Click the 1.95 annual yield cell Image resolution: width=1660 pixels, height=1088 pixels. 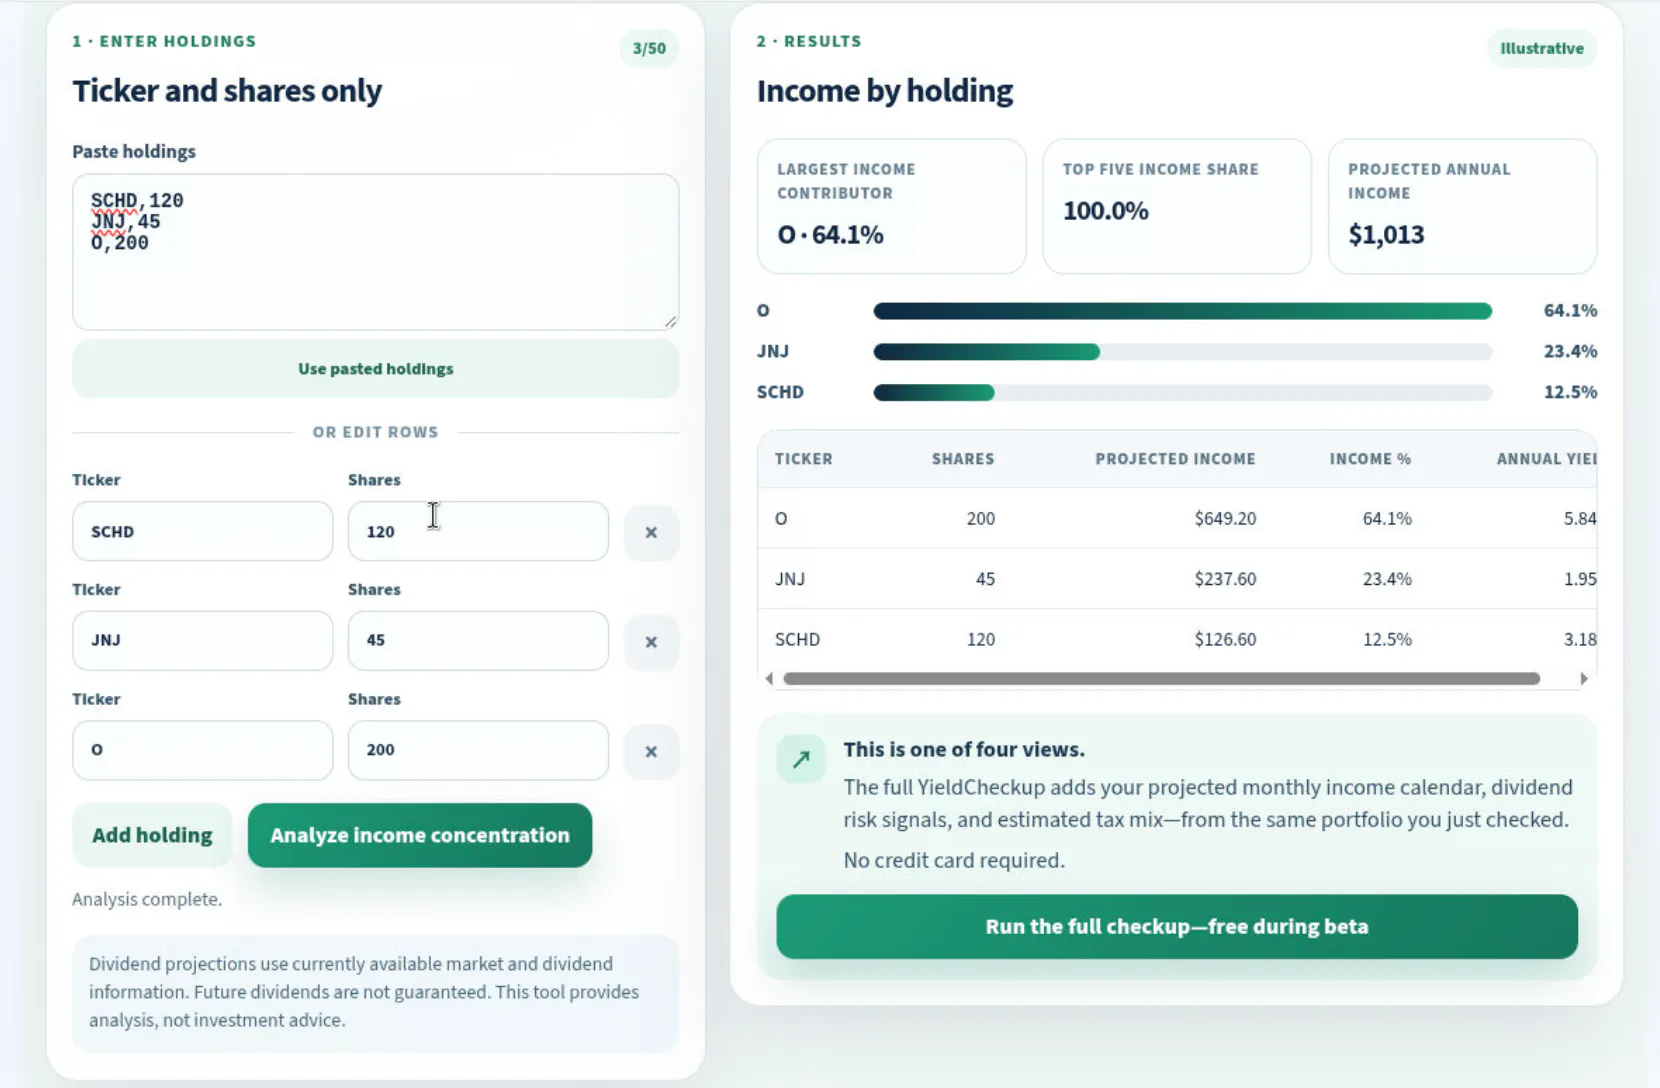coord(1580,579)
